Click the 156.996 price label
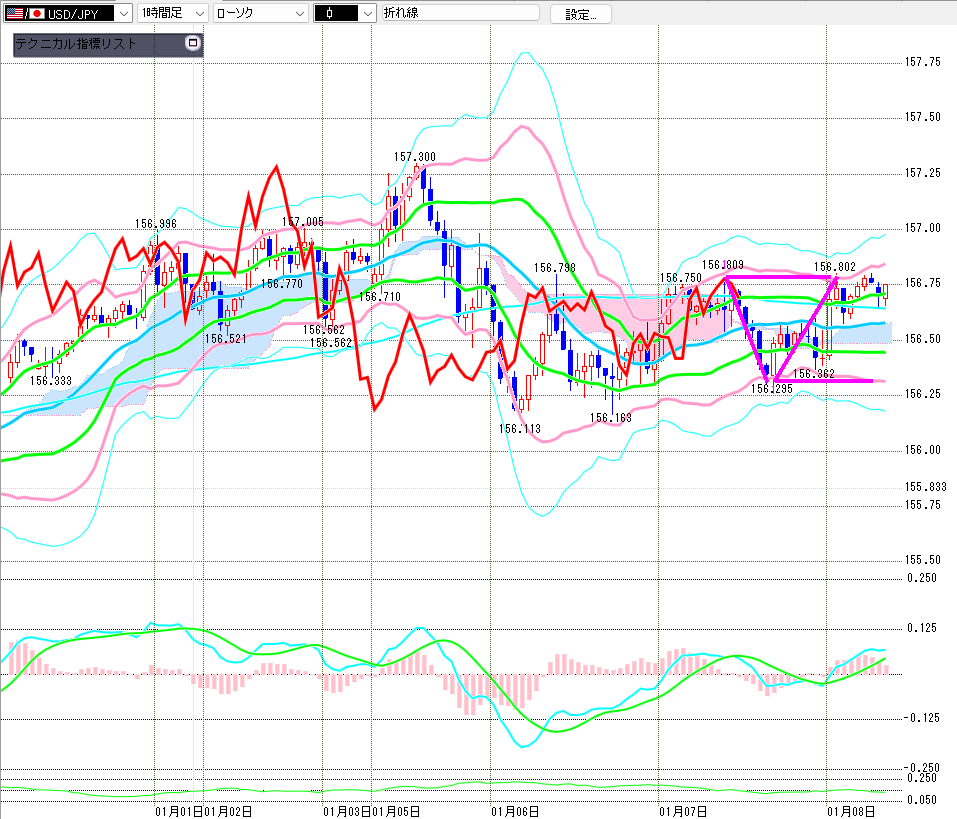This screenshot has height=819, width=957. click(156, 224)
